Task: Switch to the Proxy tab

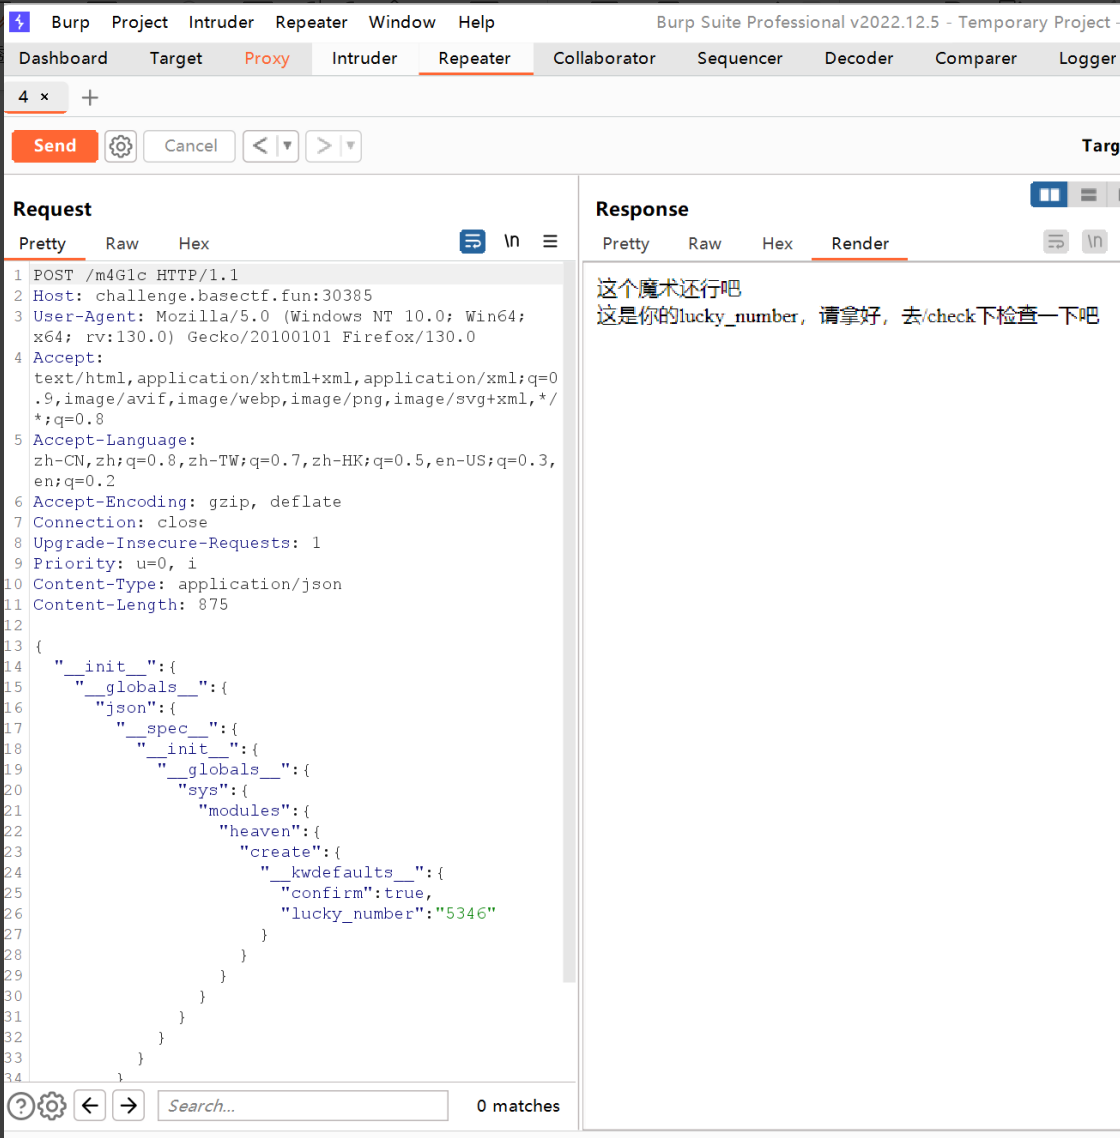Action: pos(266,58)
